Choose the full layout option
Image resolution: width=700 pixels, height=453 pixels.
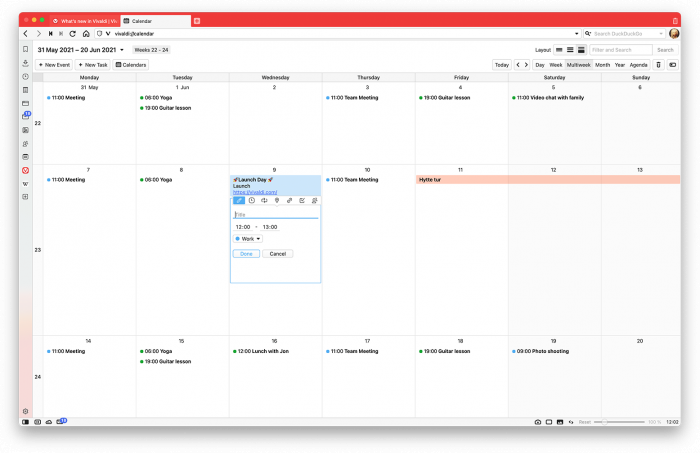(x=581, y=50)
